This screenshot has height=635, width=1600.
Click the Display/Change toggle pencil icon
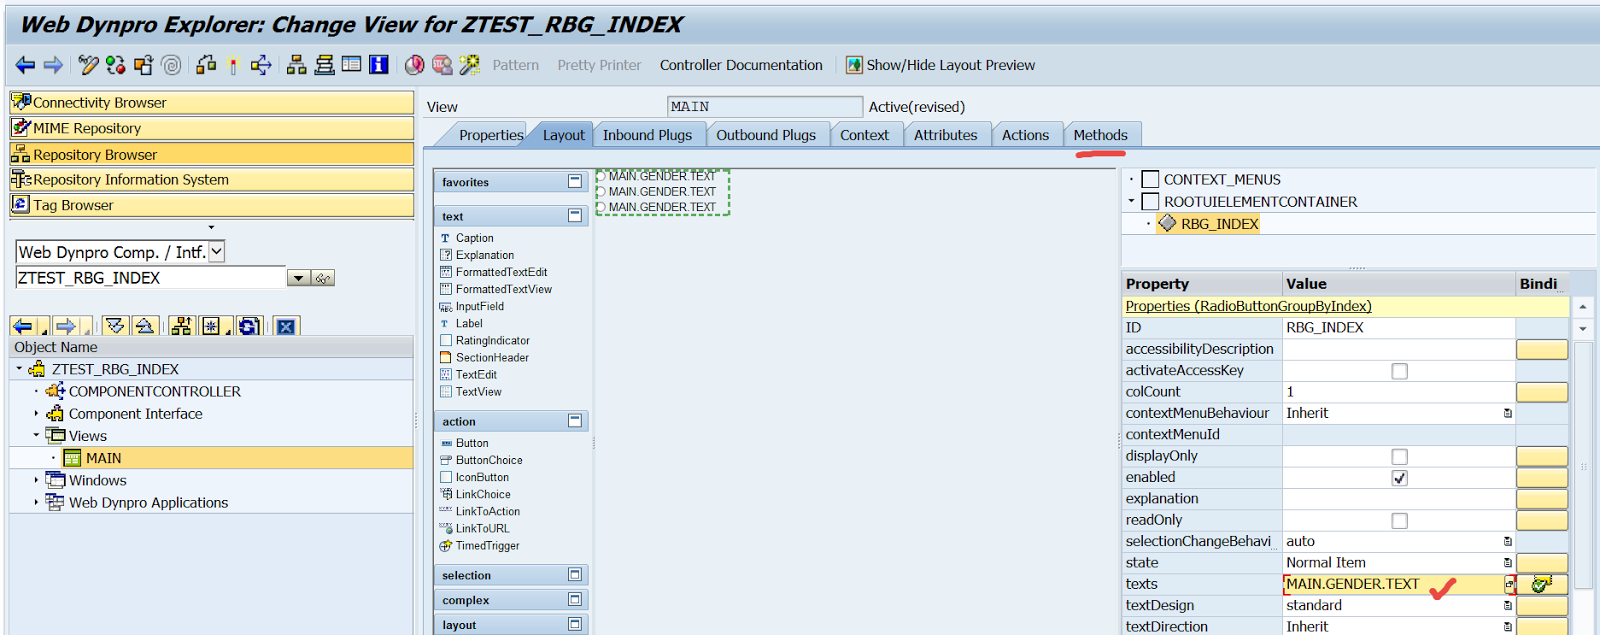coord(88,65)
